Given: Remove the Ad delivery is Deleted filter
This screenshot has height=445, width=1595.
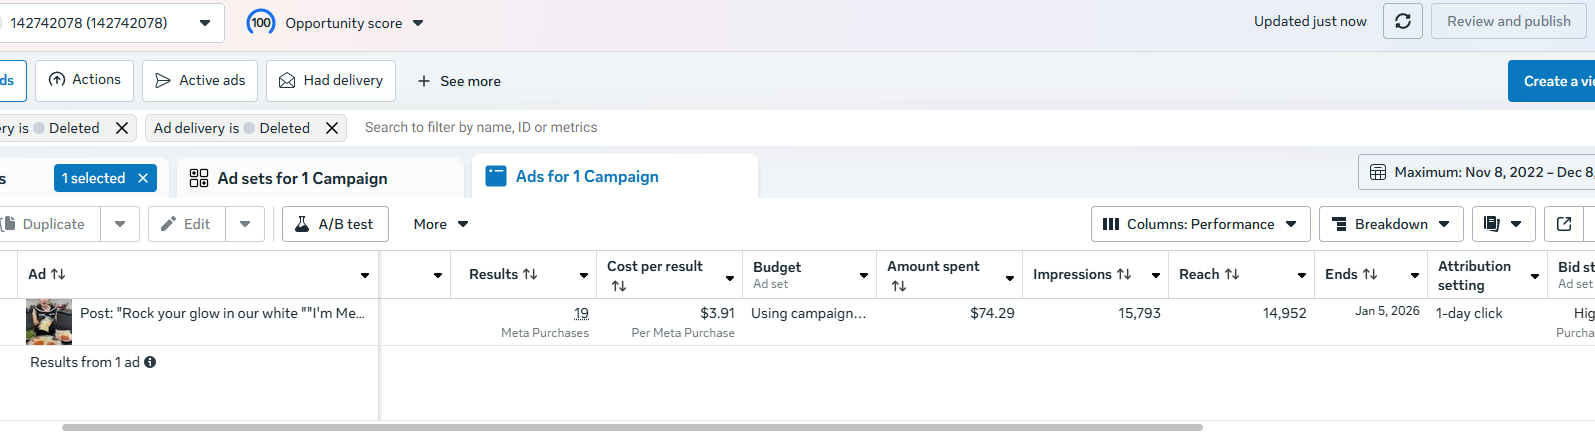Looking at the screenshot, I should click(x=332, y=128).
